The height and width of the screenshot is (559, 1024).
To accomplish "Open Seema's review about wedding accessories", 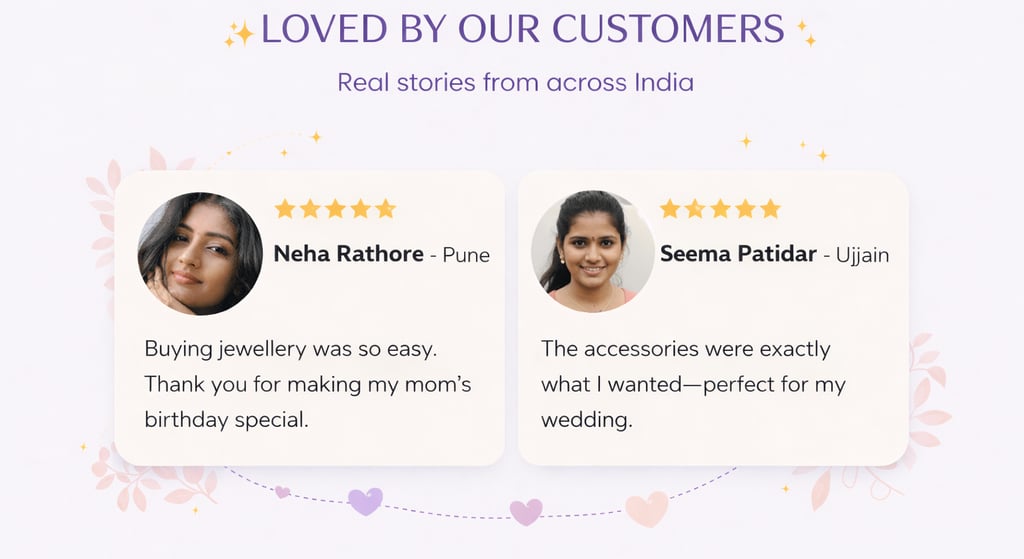I will pos(693,384).
